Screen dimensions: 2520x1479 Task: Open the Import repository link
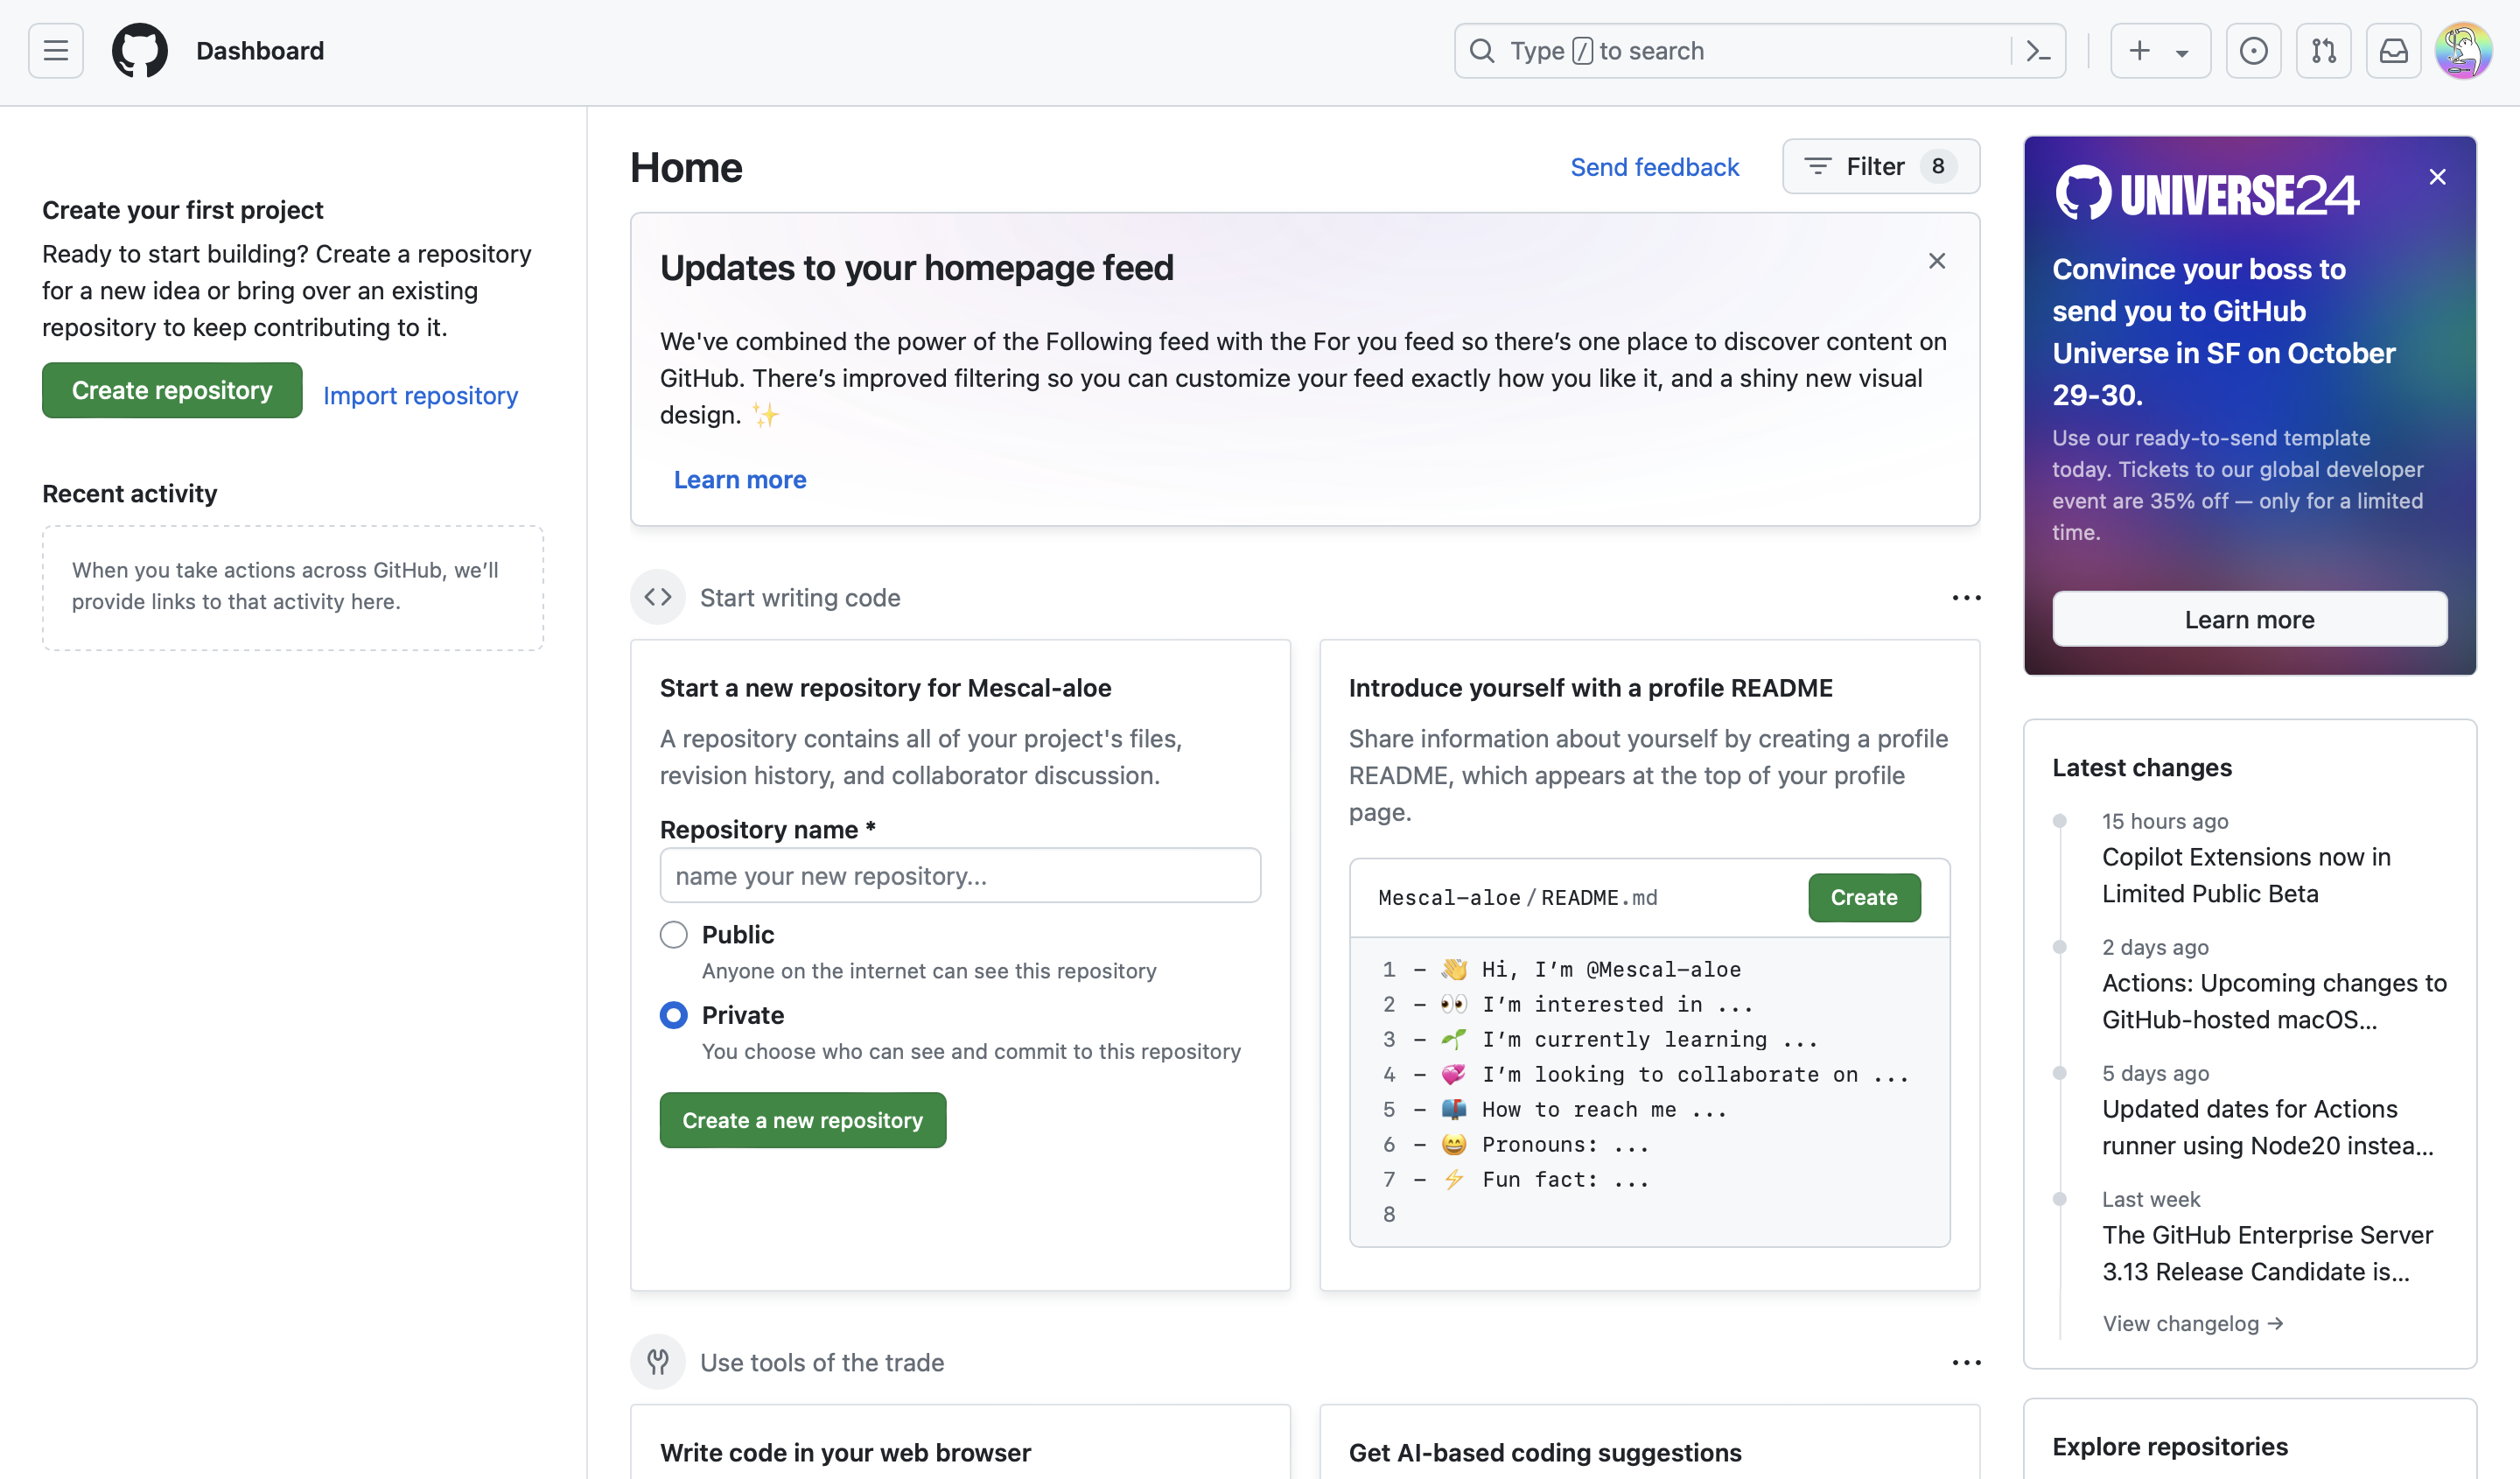pos(420,396)
